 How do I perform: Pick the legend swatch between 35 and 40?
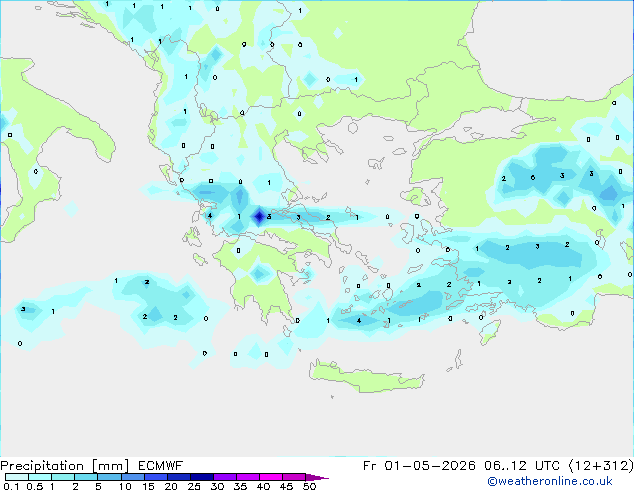click(247, 477)
